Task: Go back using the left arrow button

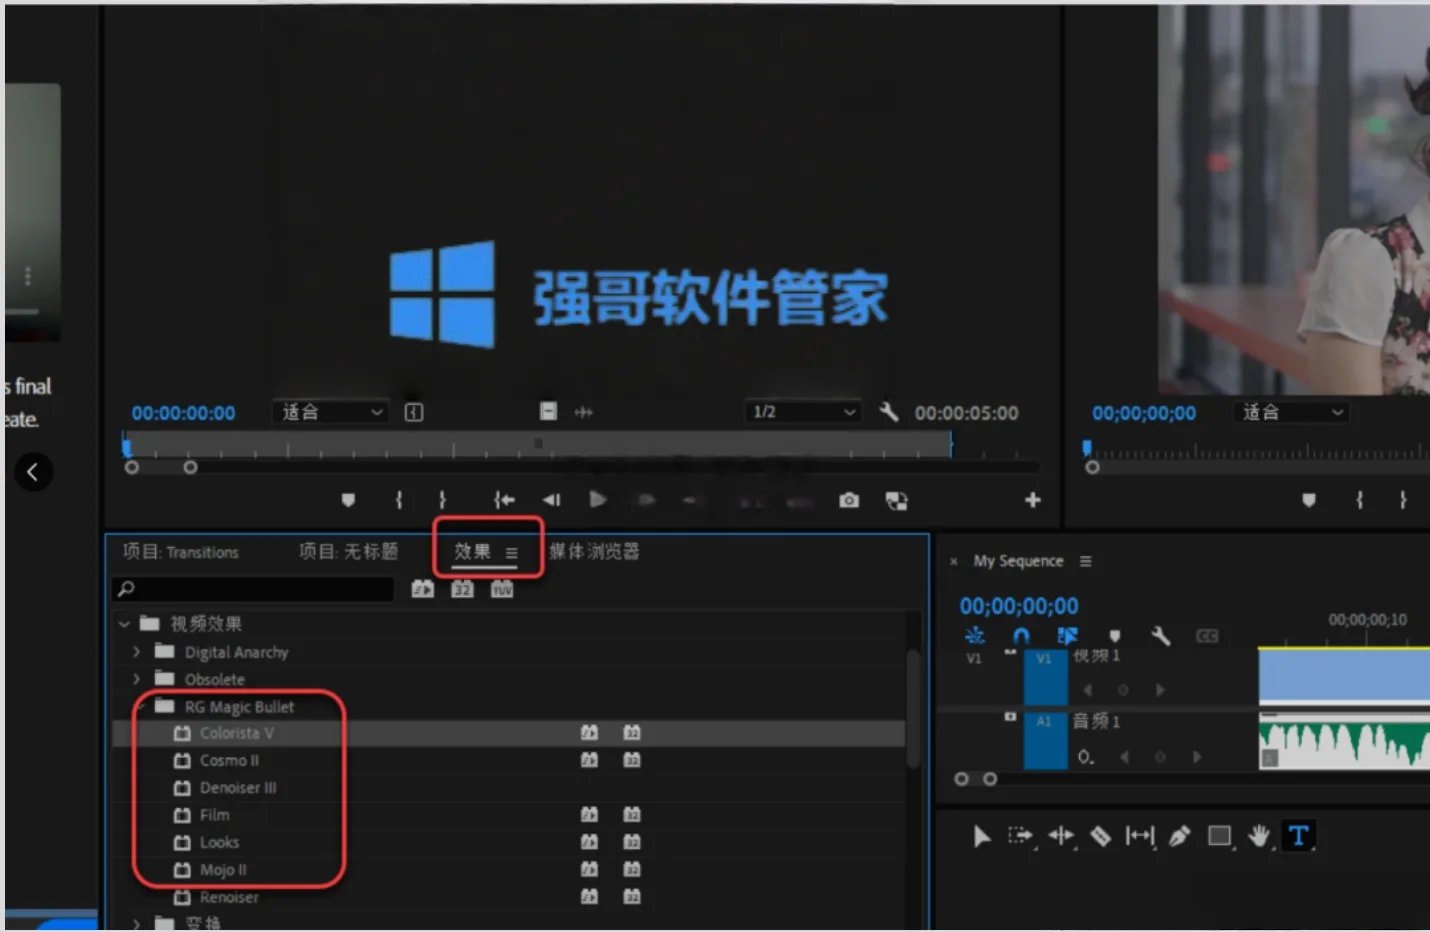Action: tap(33, 472)
